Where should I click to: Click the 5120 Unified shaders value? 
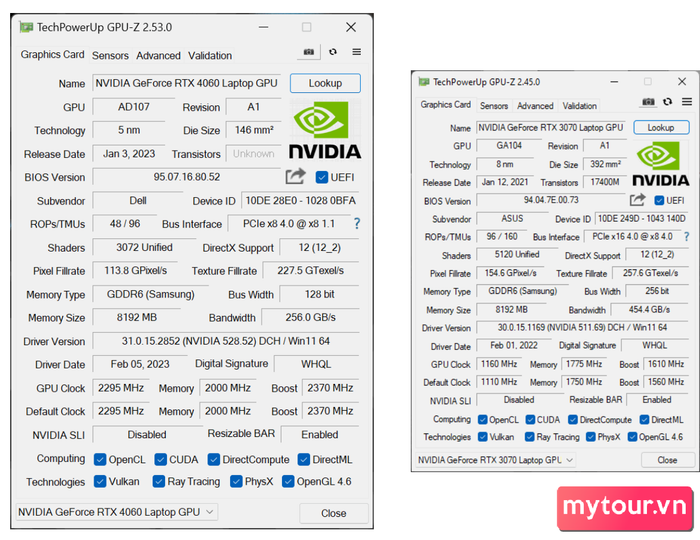(517, 254)
